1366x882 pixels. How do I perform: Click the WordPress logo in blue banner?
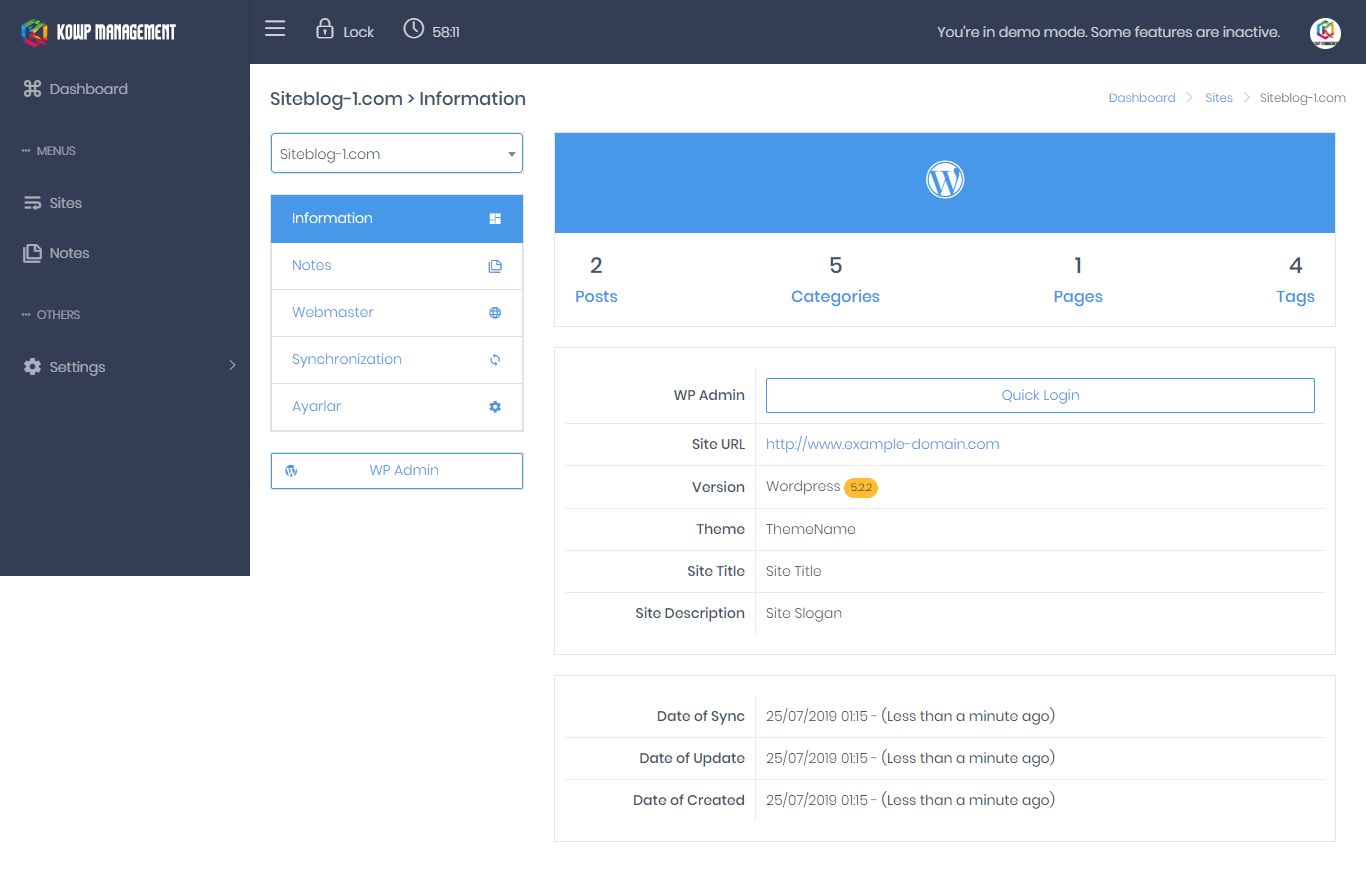(944, 181)
